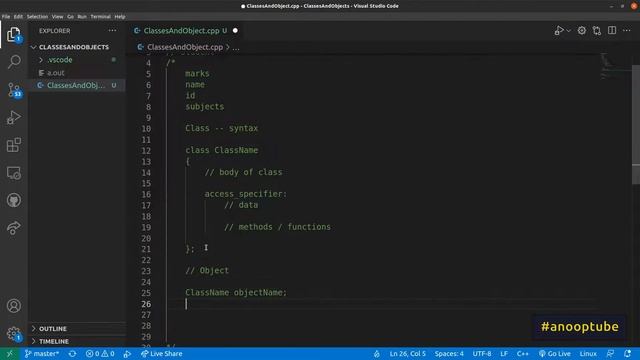Open the File menu
Screen dimensions: 640x360
6,17
